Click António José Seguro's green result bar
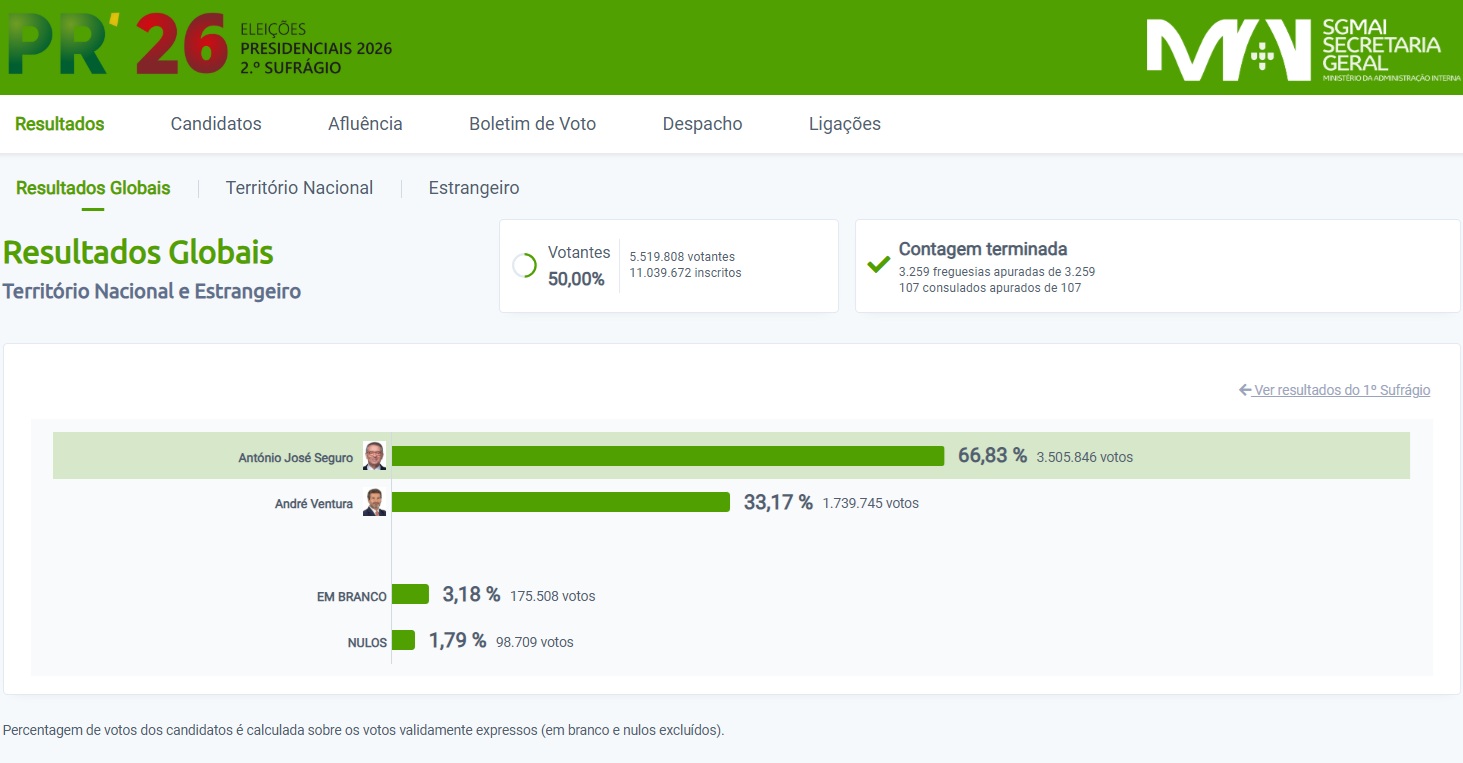The height and width of the screenshot is (763, 1463). pos(667,456)
